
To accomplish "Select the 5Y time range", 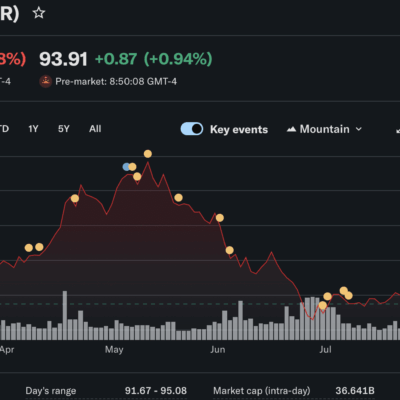I will (x=64, y=129).
